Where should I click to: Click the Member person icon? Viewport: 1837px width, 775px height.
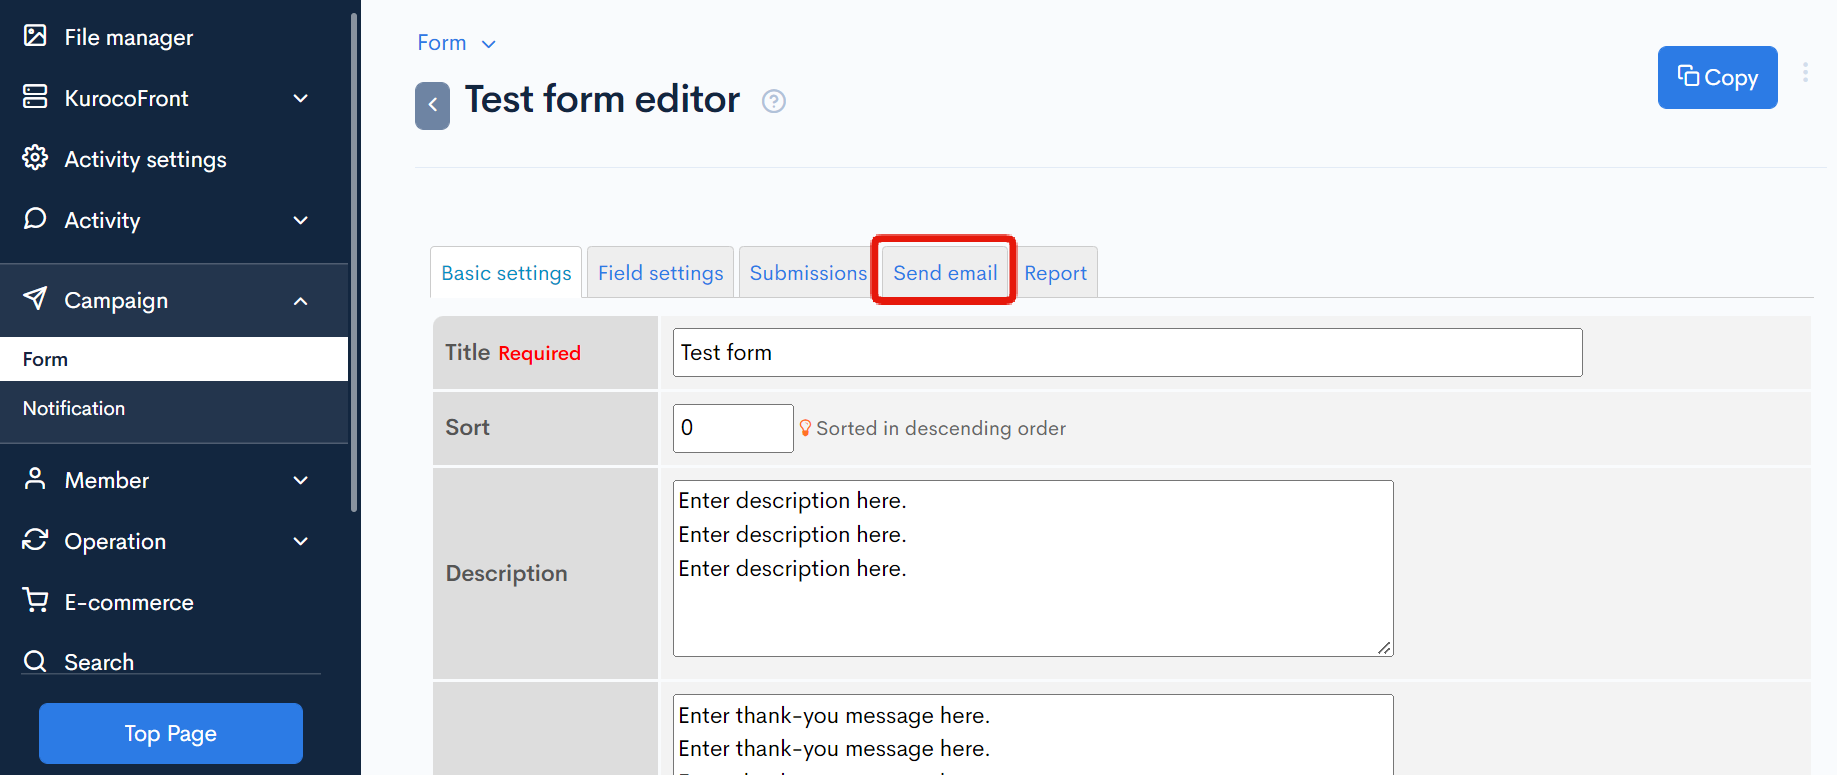pyautogui.click(x=35, y=479)
